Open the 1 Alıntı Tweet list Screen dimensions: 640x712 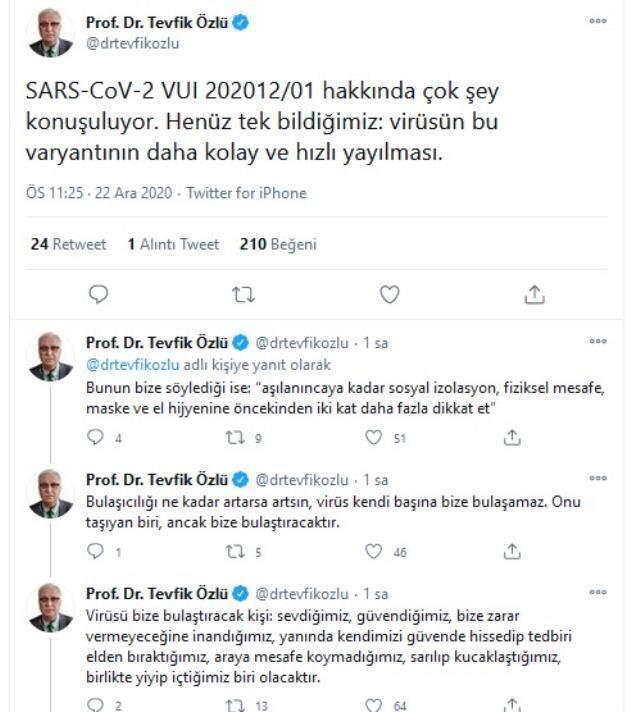[x=173, y=244]
